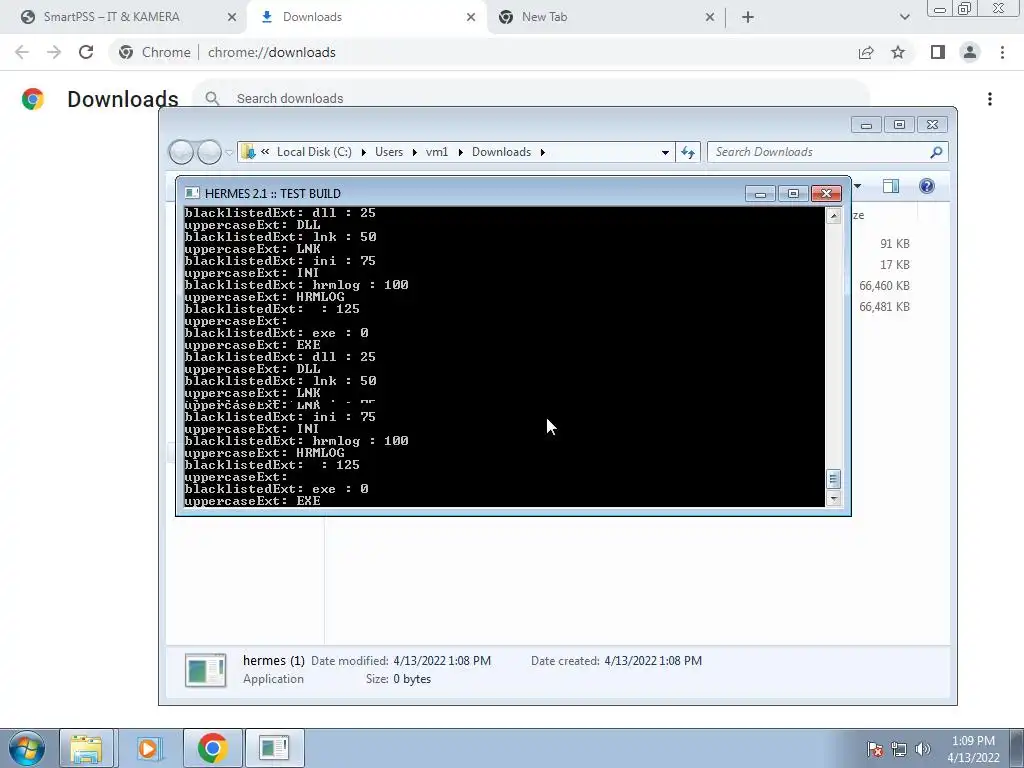Toggle Chrome side panel icon
This screenshot has height=768, width=1024.
[938, 52]
